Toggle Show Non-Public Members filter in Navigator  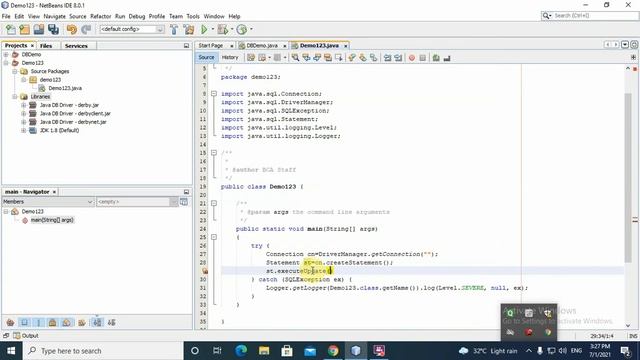[53, 322]
